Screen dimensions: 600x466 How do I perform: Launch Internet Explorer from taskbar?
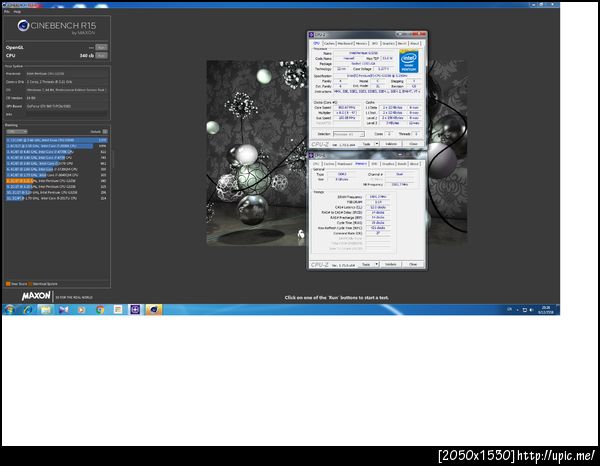[x=28, y=310]
